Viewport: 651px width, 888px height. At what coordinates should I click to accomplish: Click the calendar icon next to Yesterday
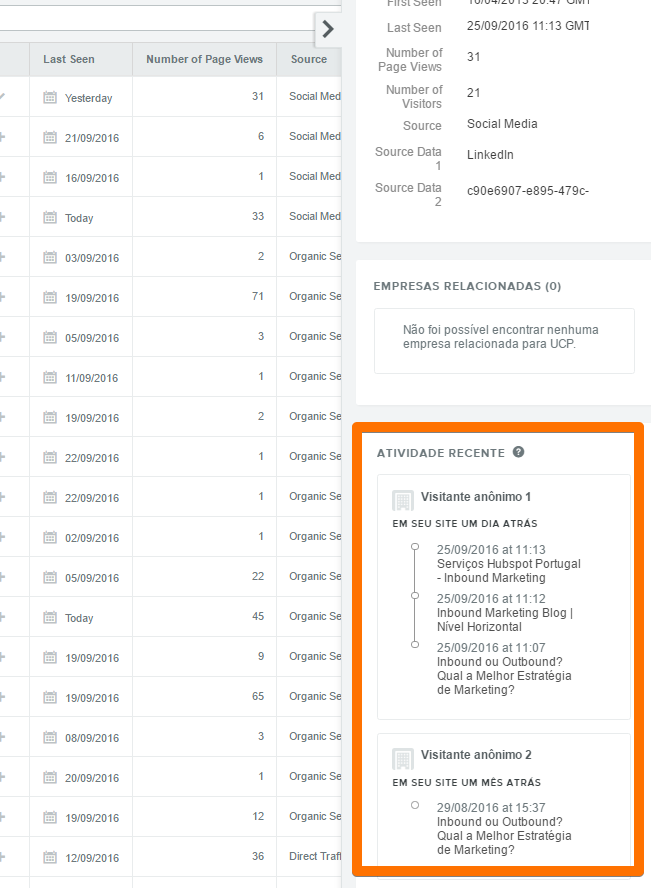point(50,98)
